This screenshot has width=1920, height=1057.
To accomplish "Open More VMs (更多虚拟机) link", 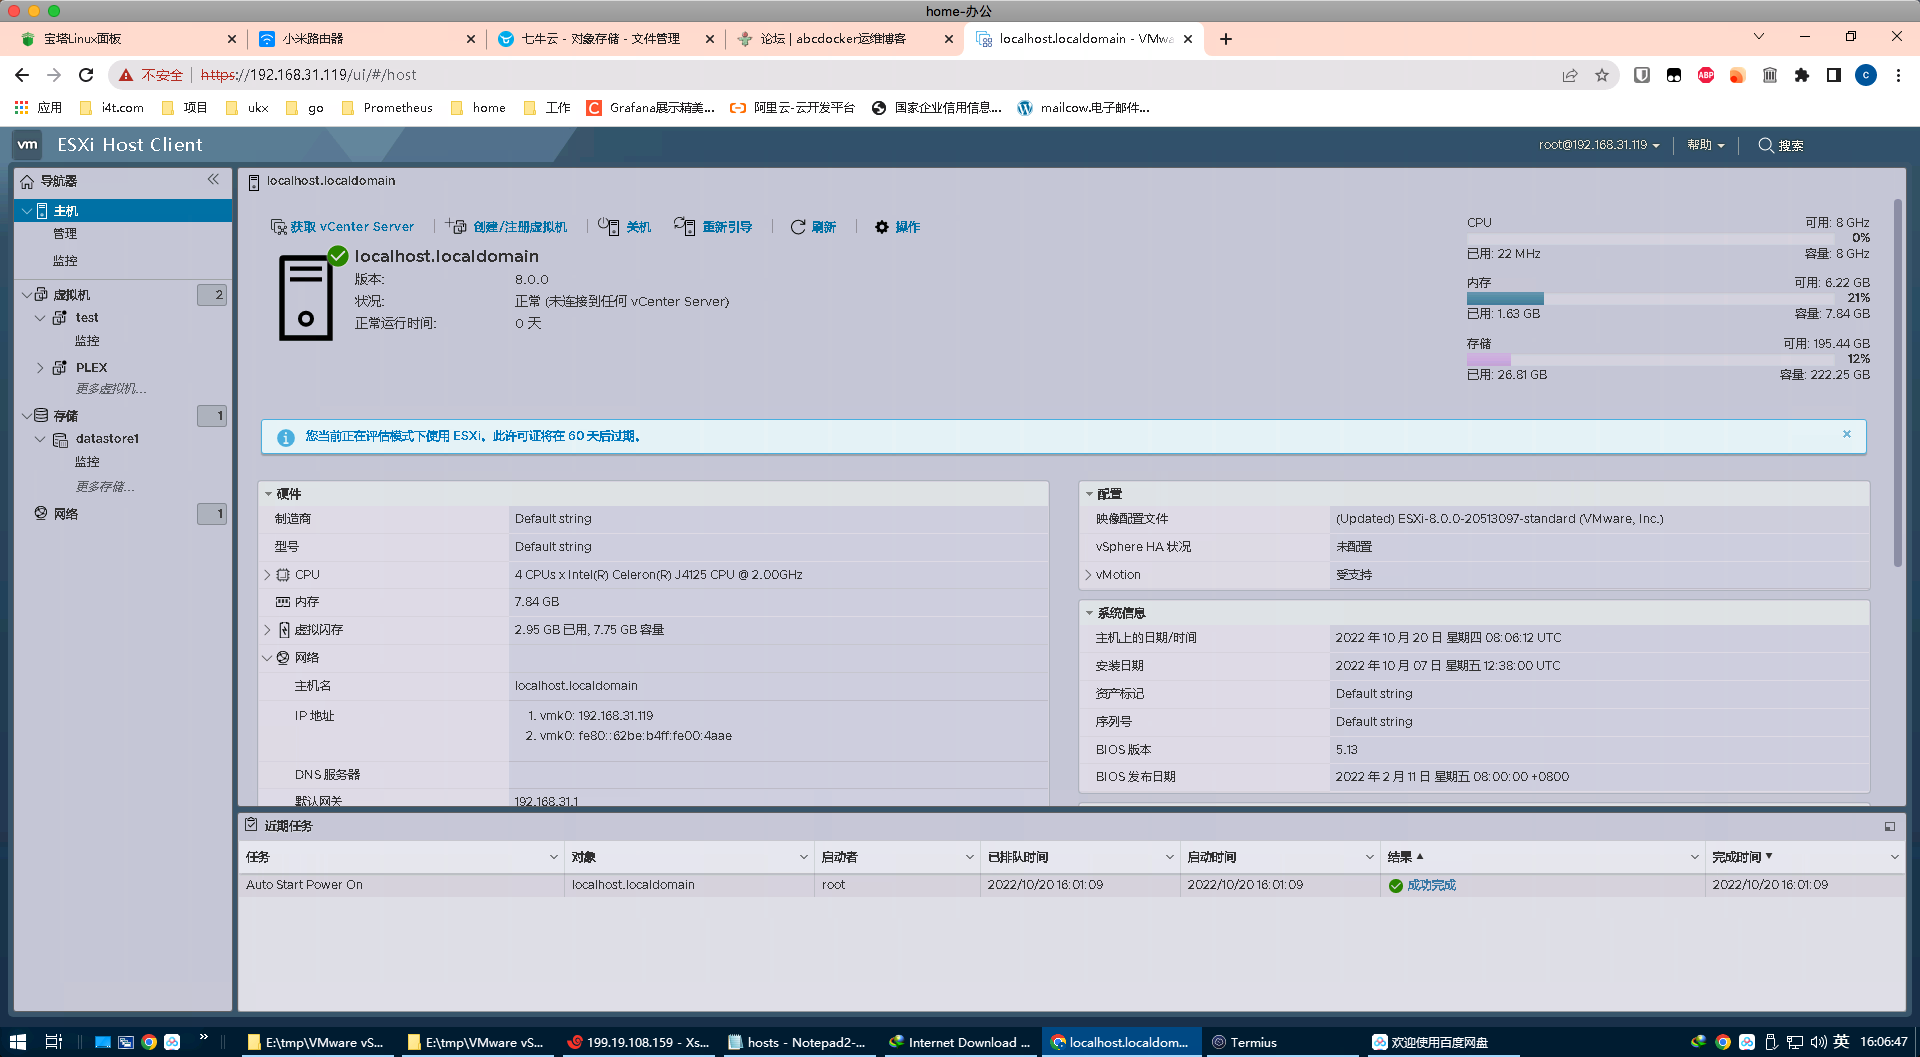I will tap(111, 389).
